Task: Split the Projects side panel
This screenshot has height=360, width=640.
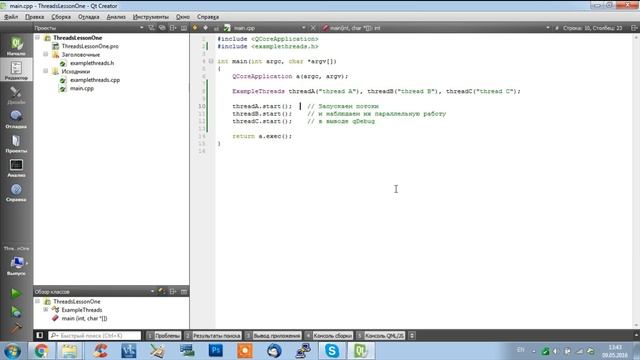Action: click(173, 28)
